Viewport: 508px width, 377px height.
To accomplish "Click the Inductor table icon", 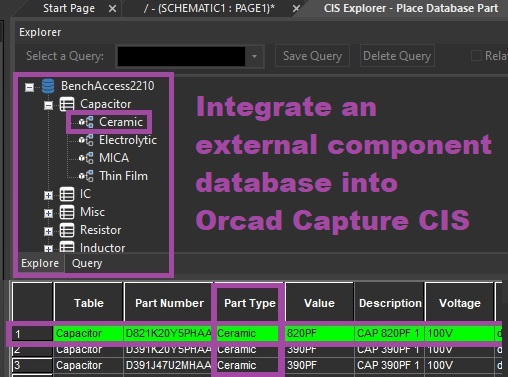I will [x=67, y=247].
